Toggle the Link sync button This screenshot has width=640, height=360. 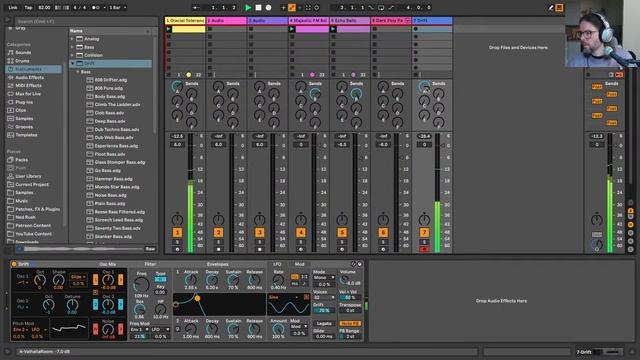click(13, 7)
